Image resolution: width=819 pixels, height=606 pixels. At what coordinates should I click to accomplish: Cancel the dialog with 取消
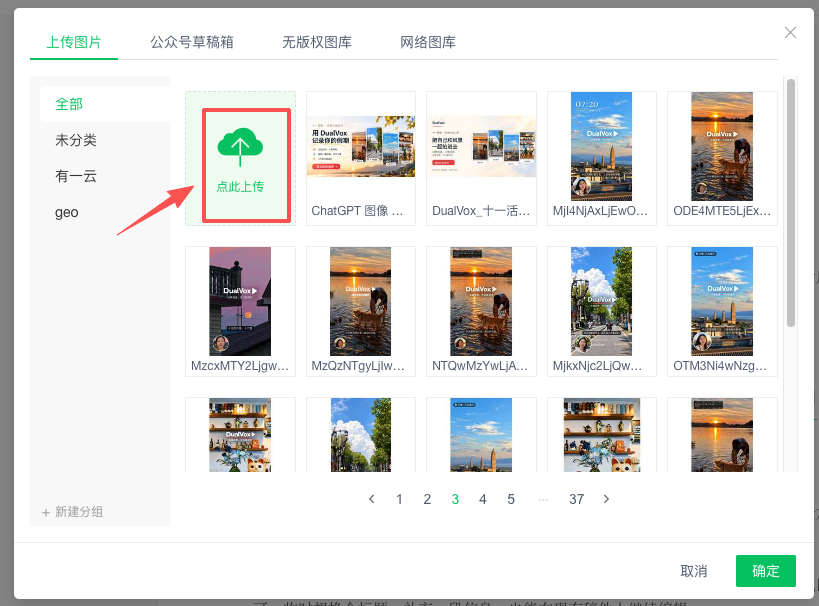point(694,571)
